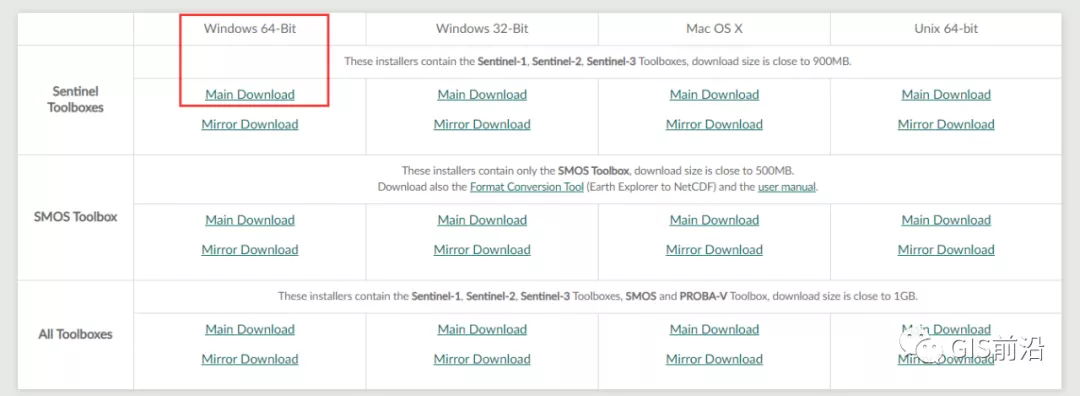Click the SMOS Toolbox row label
Screen dimensions: 1080x396
(x=76, y=217)
